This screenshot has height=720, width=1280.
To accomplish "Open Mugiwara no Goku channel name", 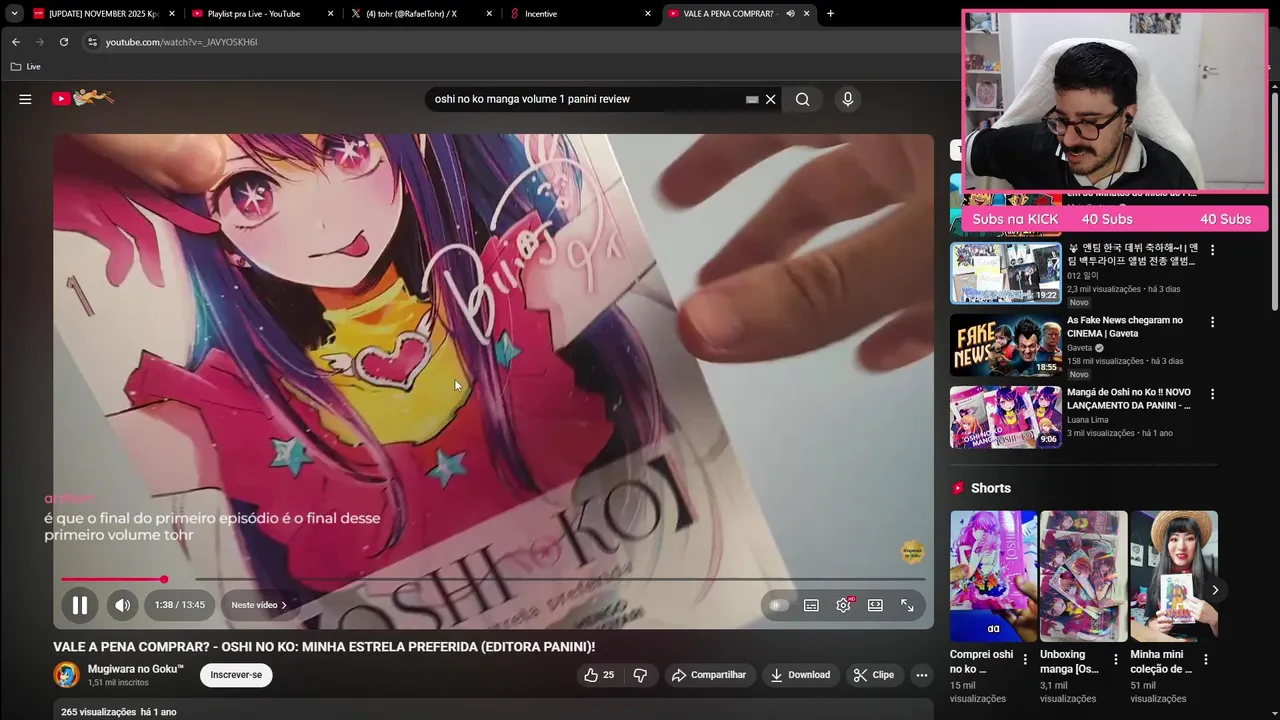I will (x=136, y=668).
